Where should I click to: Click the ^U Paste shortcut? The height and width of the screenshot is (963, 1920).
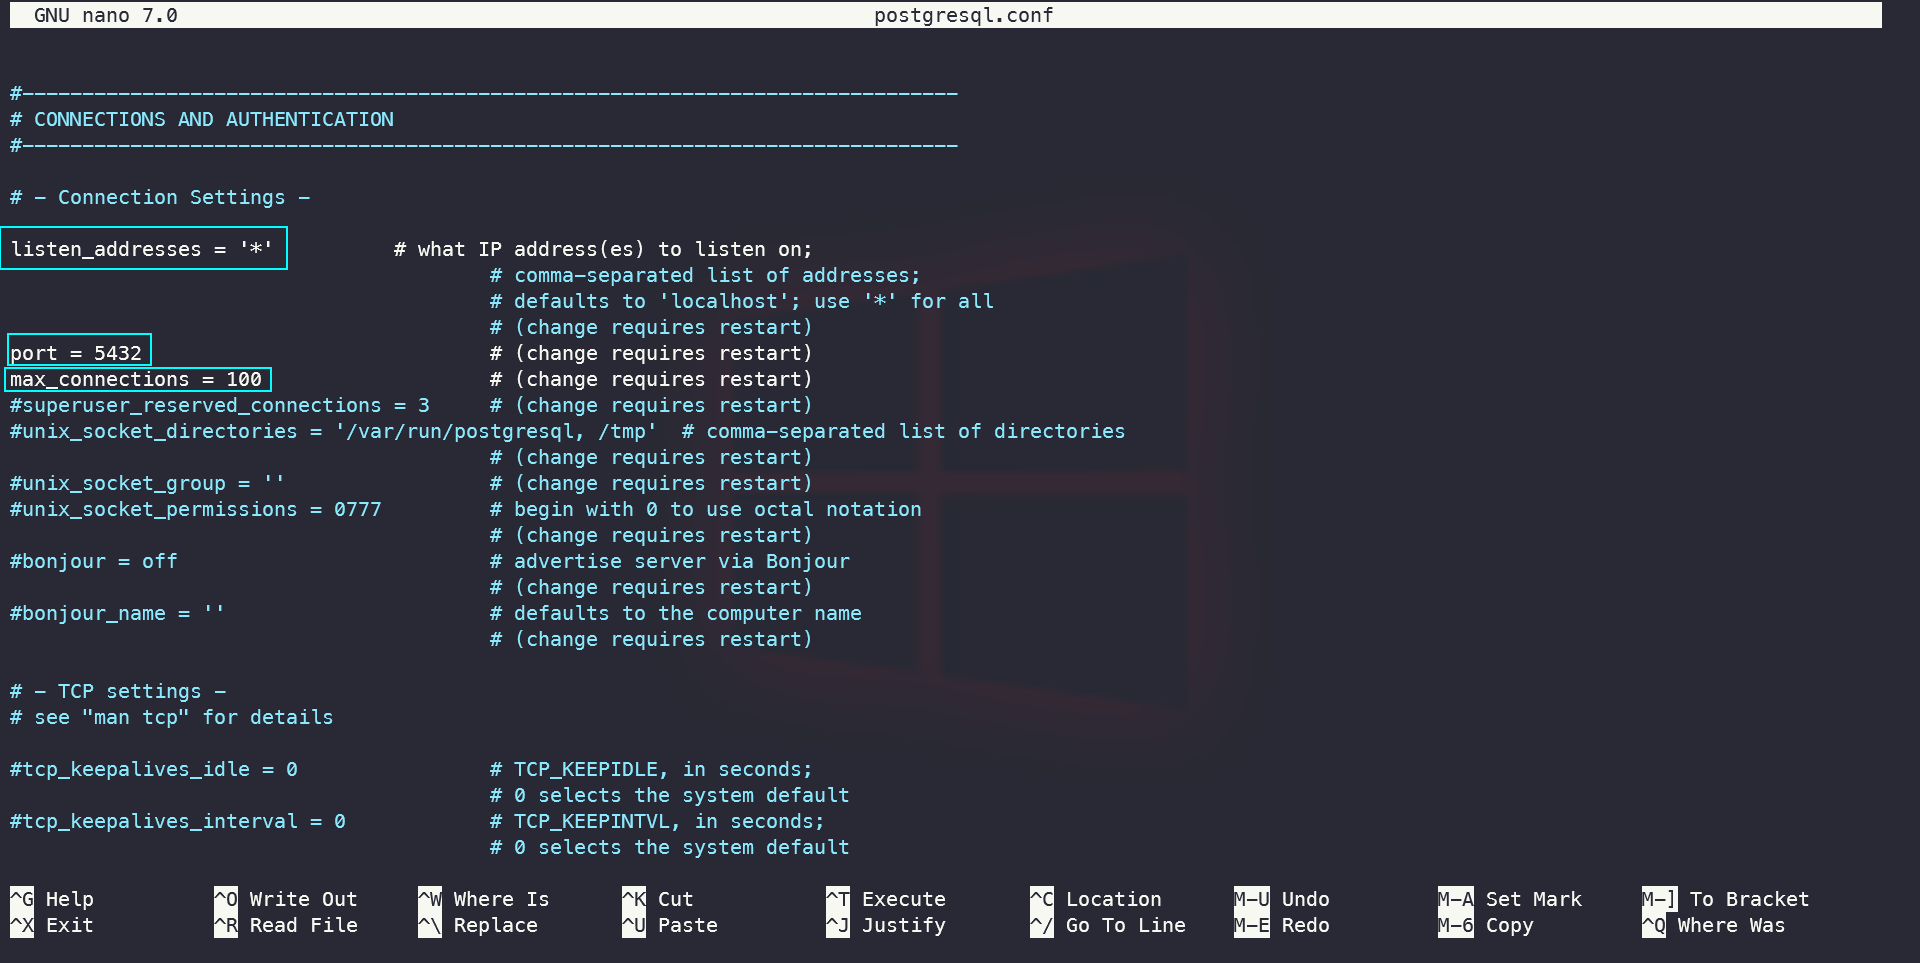pos(670,925)
